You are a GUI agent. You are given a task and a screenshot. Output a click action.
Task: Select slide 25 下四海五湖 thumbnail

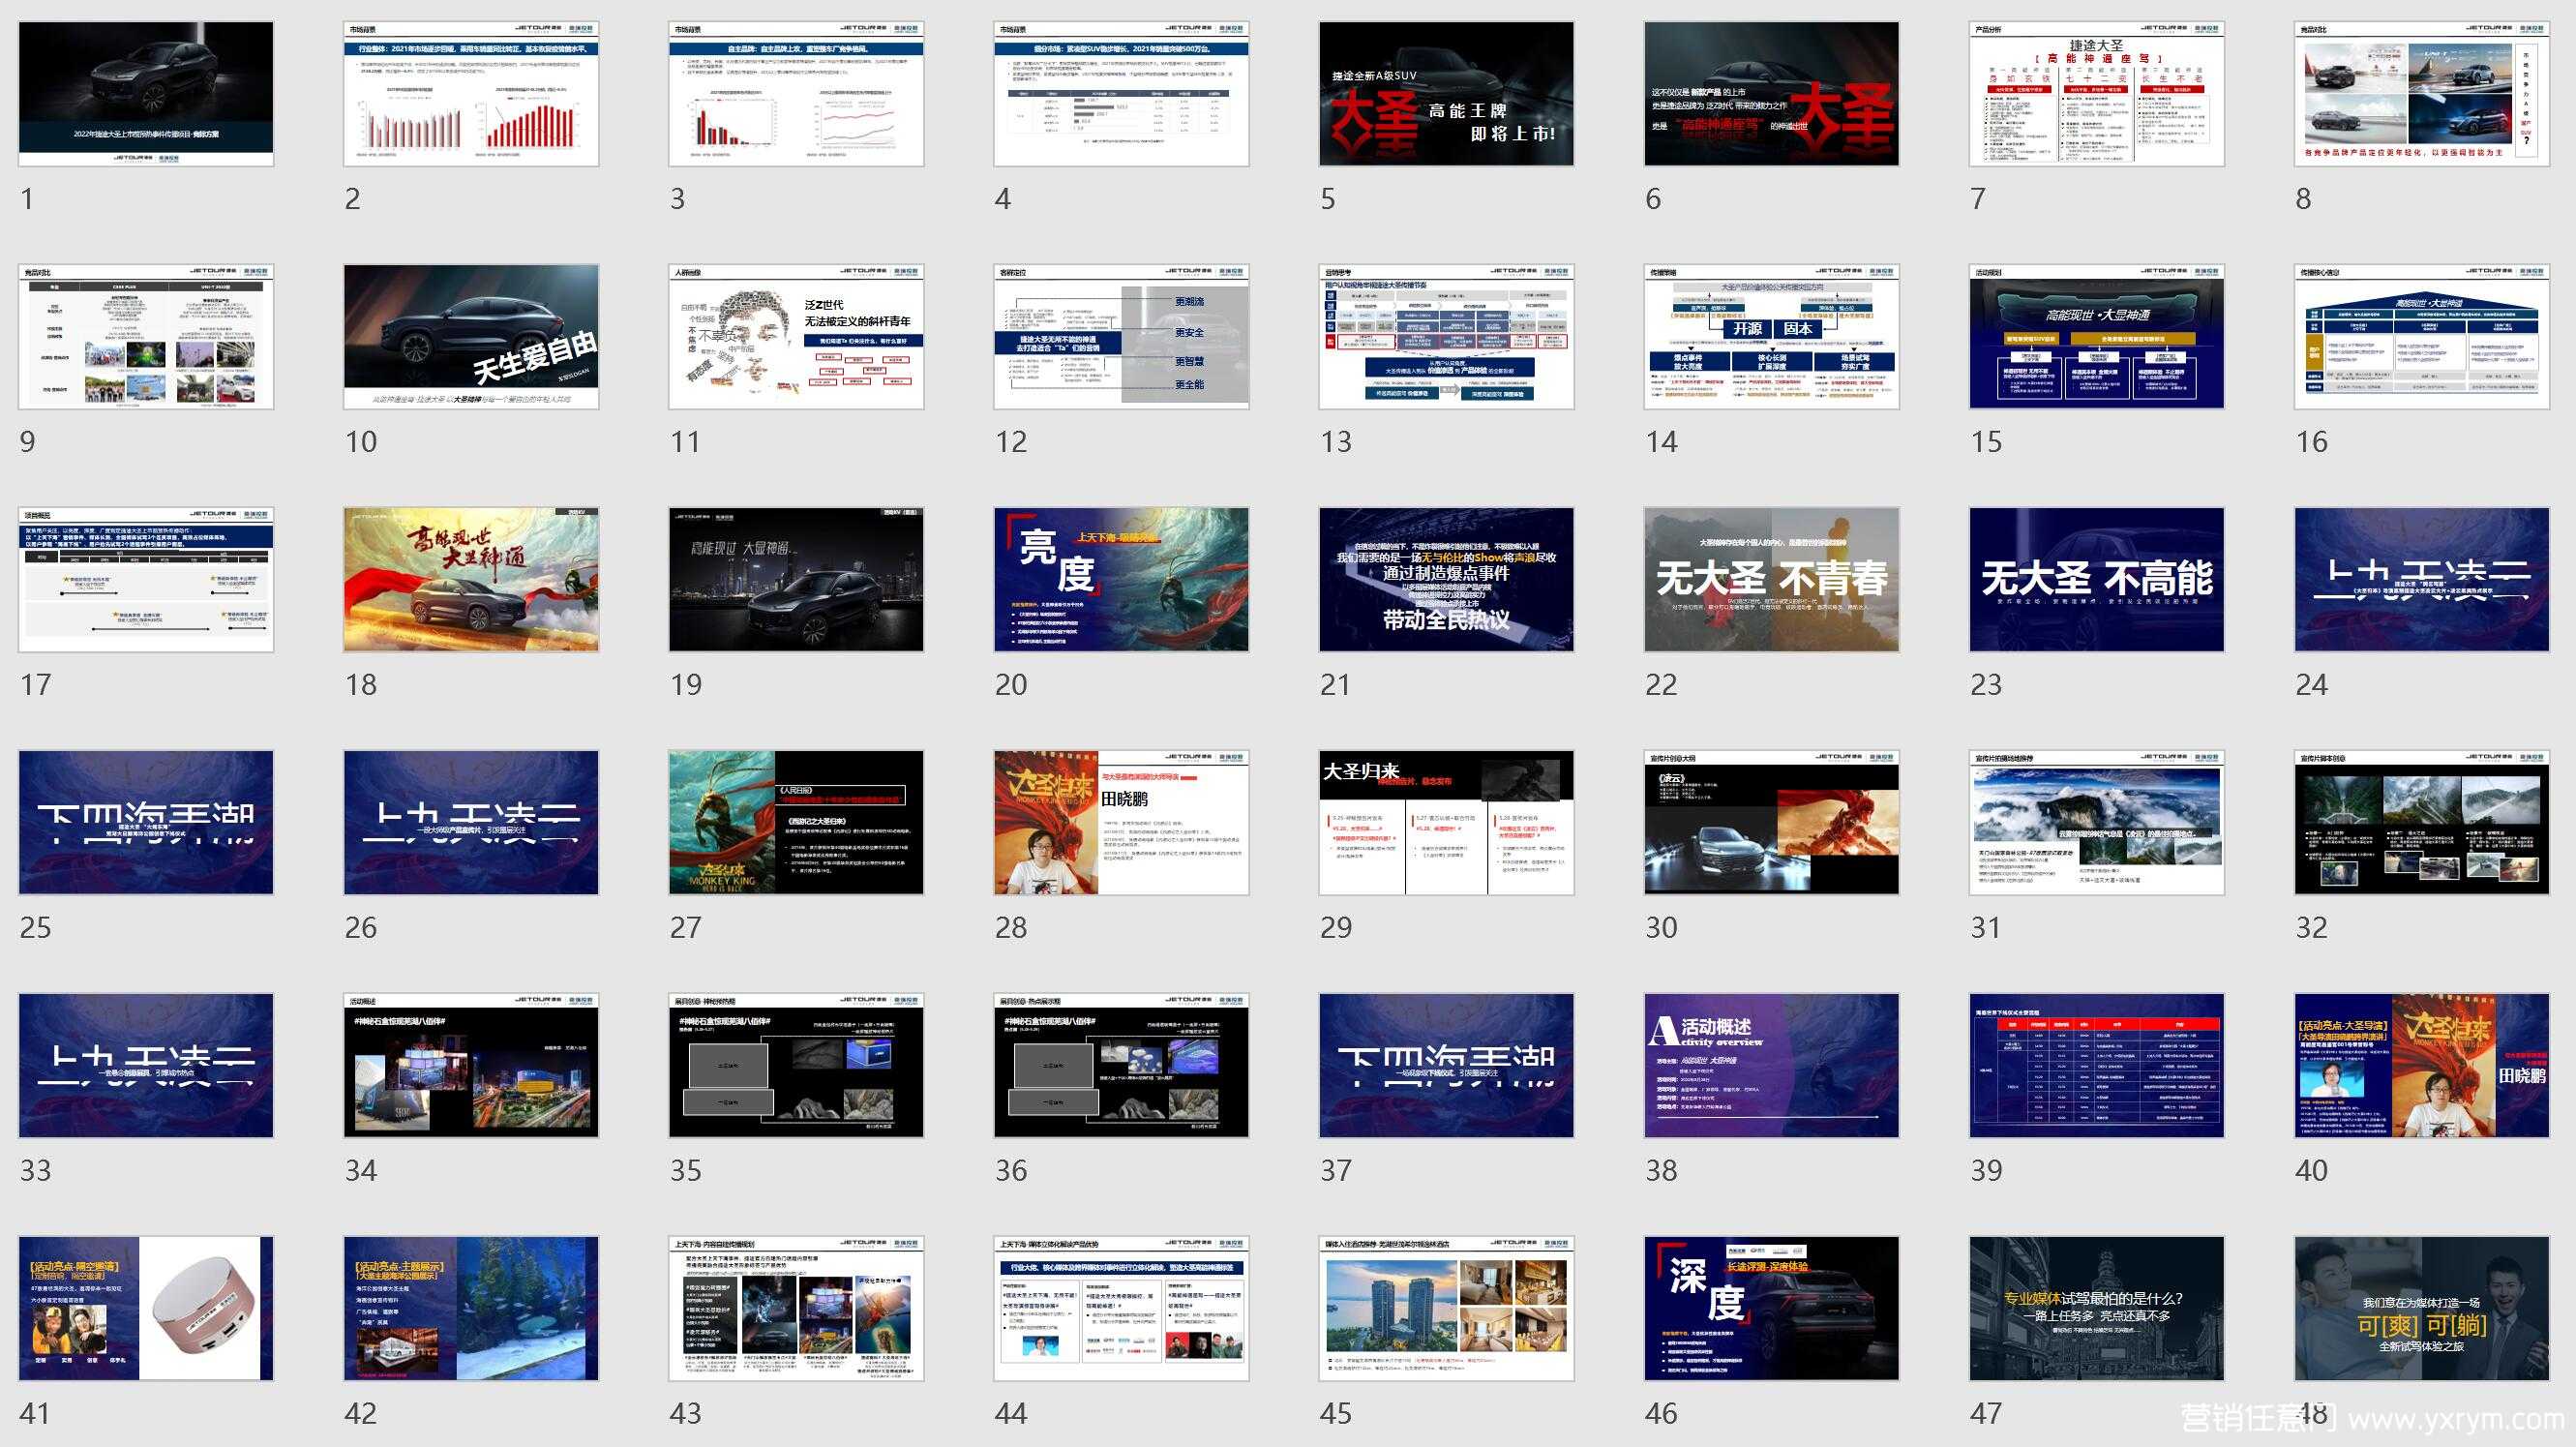[x=146, y=823]
